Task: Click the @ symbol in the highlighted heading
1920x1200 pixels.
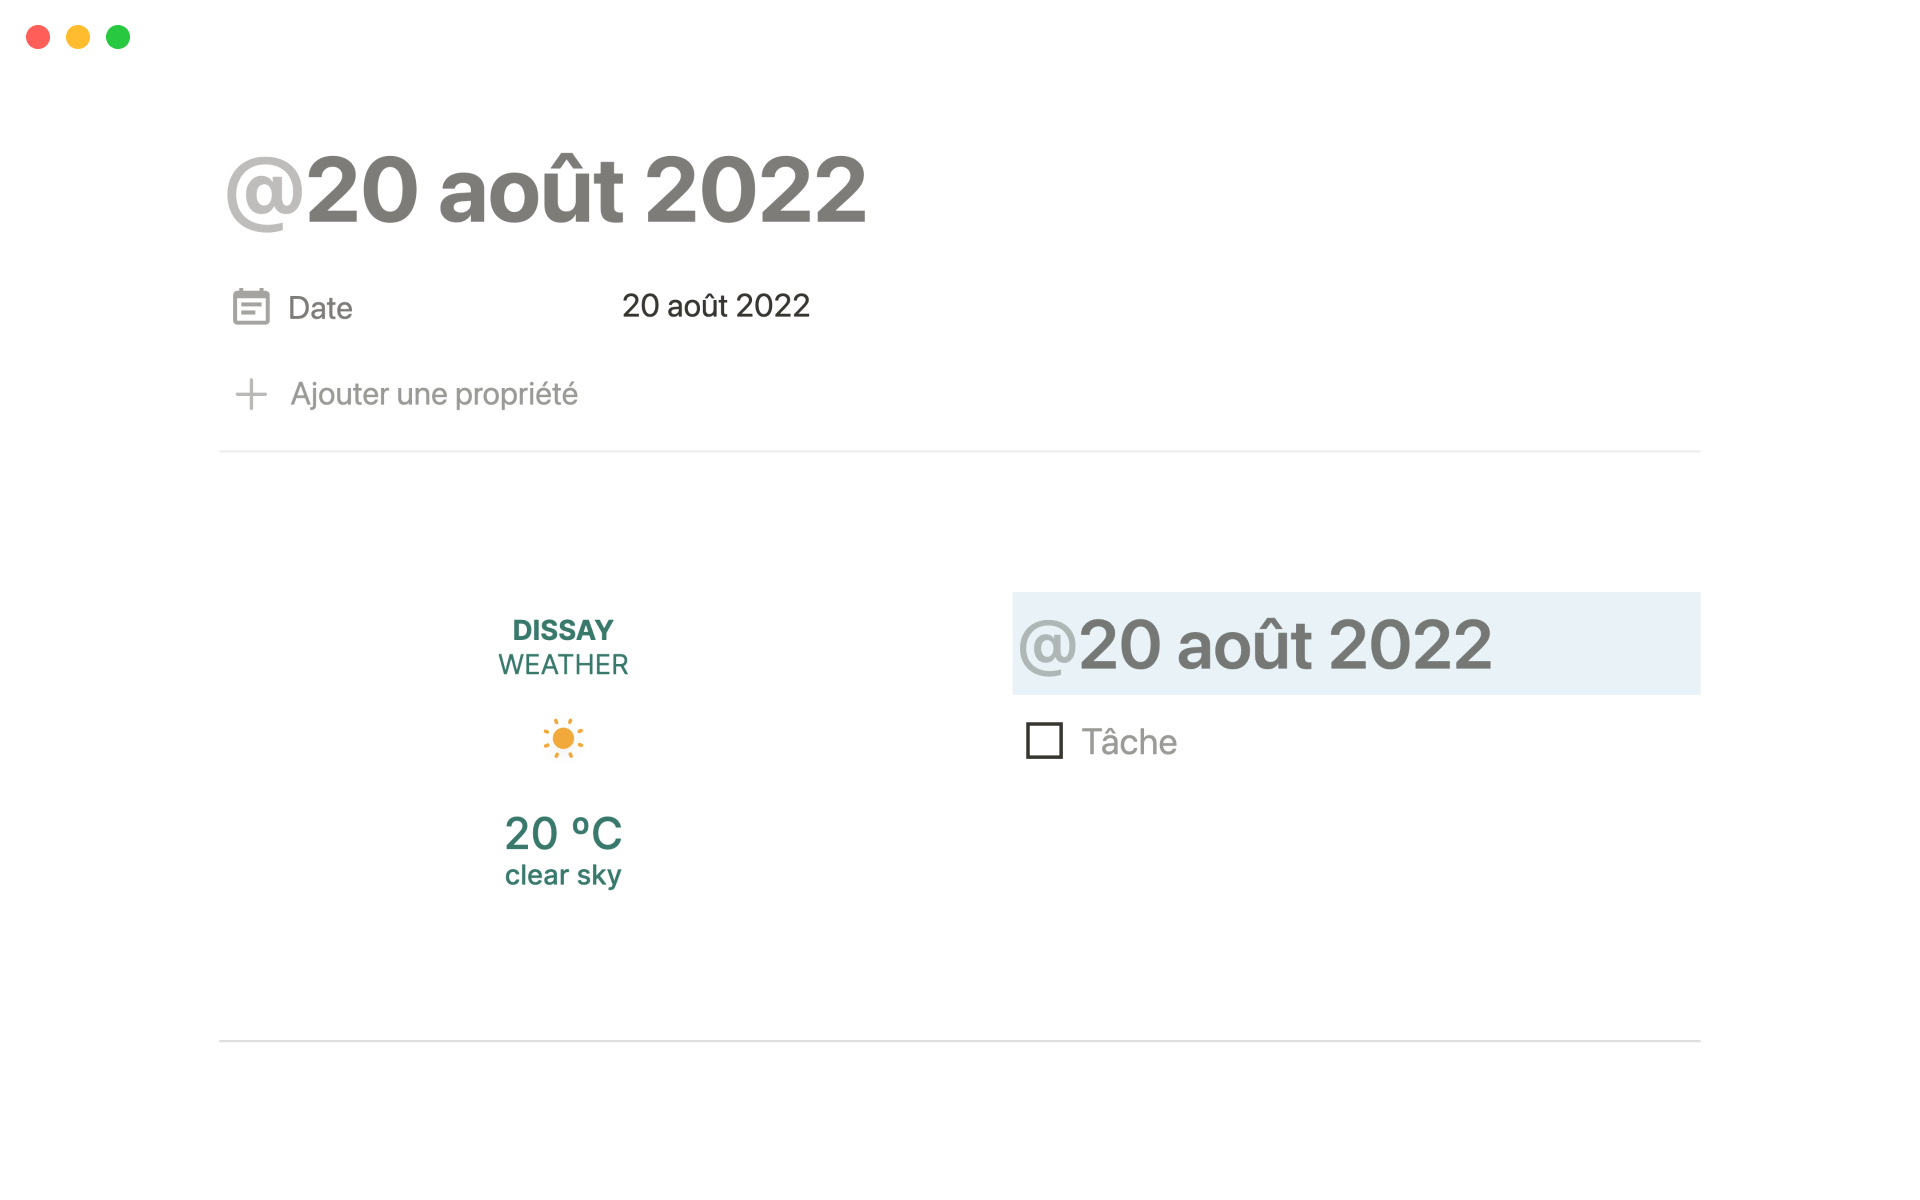Action: click(x=1047, y=646)
